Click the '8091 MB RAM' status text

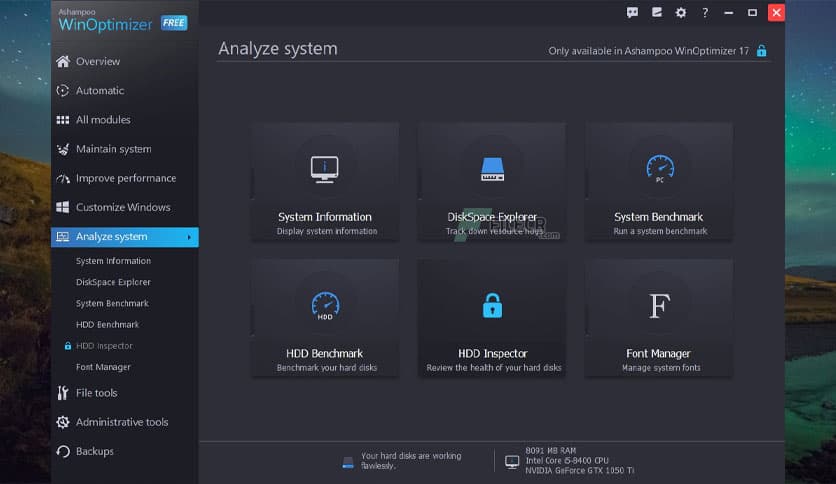tap(551, 450)
